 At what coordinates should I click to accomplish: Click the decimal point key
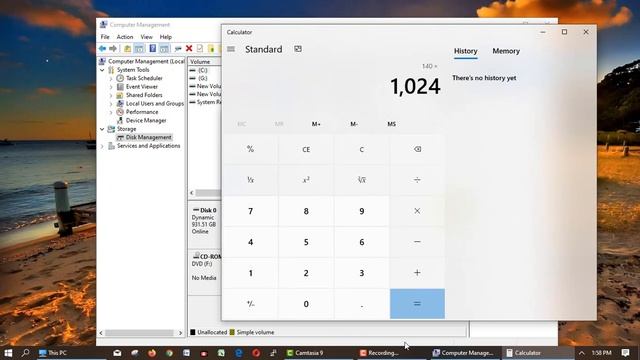click(x=362, y=304)
